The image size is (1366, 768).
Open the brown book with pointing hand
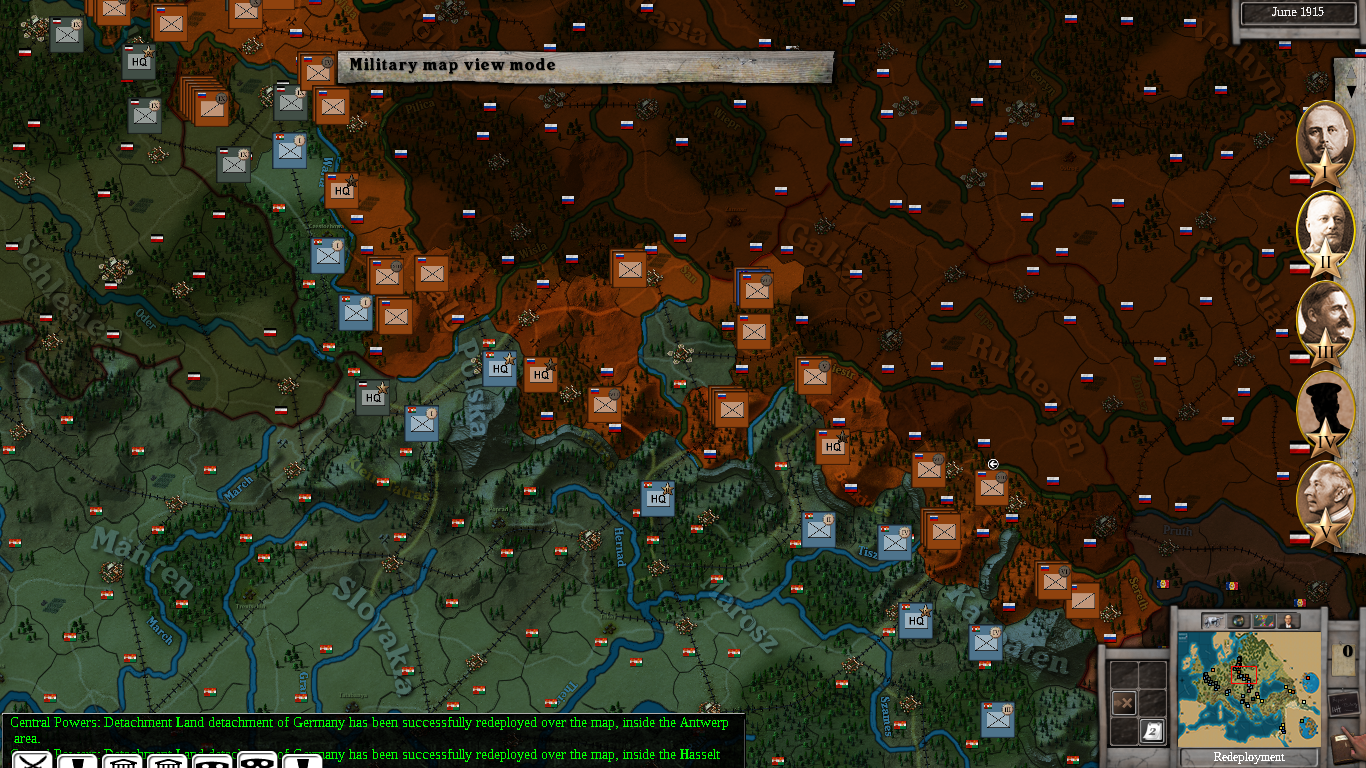pyautogui.click(x=1348, y=748)
